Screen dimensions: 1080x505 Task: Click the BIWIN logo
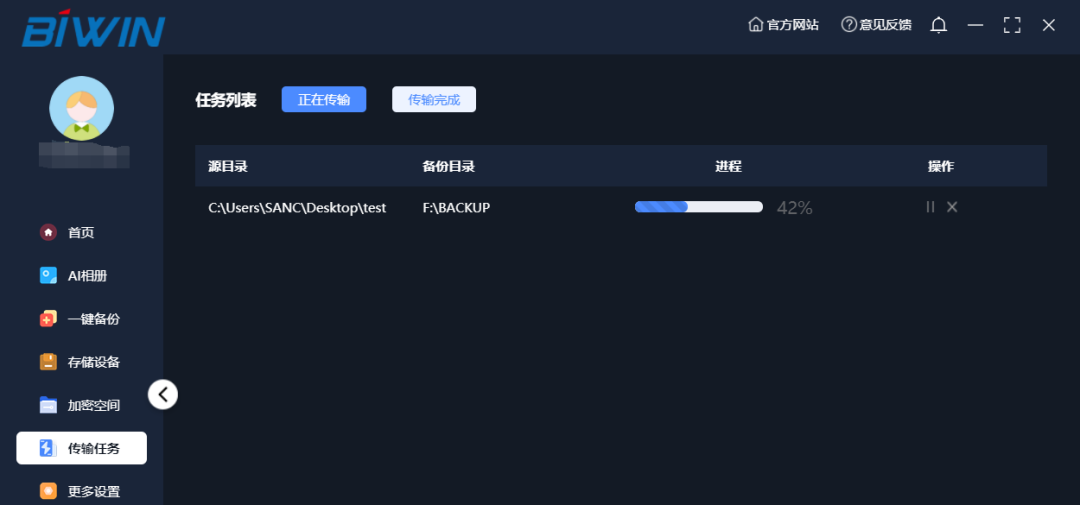click(x=93, y=28)
